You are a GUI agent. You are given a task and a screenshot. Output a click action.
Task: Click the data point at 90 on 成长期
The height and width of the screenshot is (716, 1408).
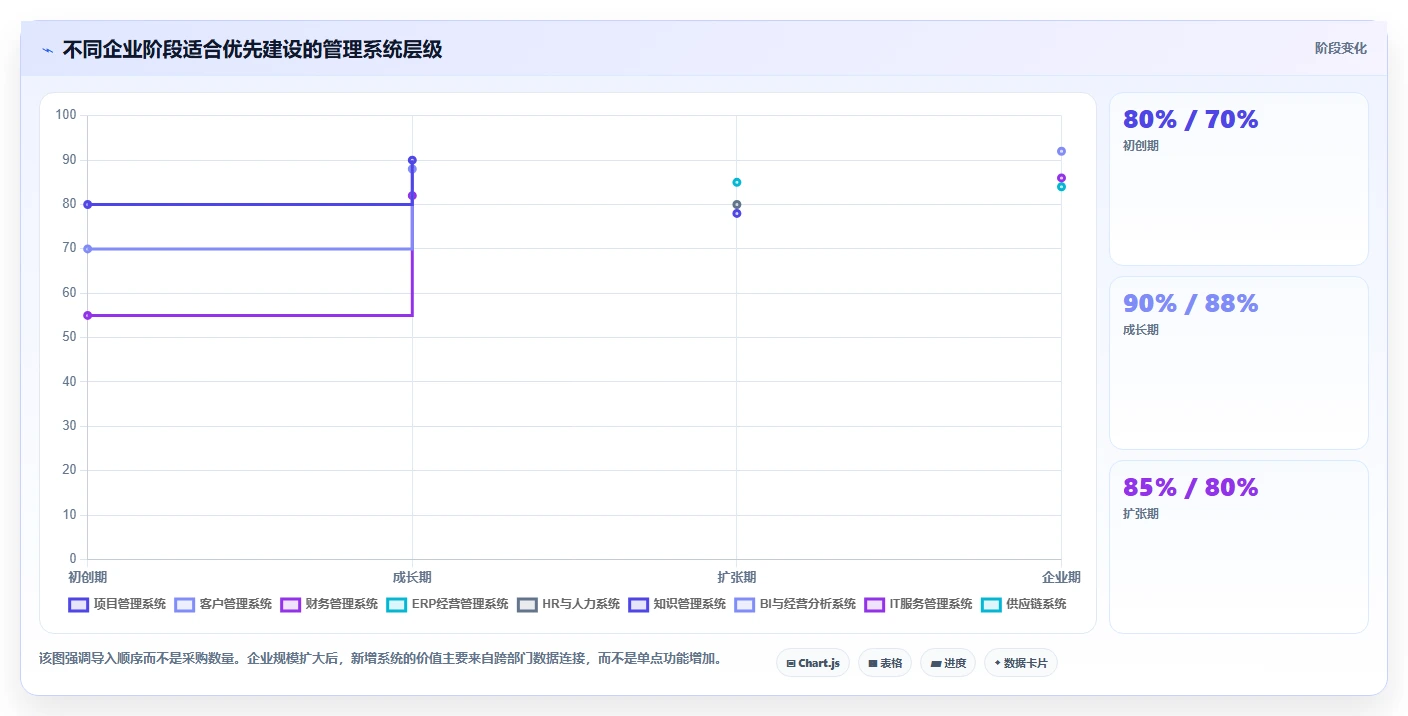pyautogui.click(x=412, y=160)
